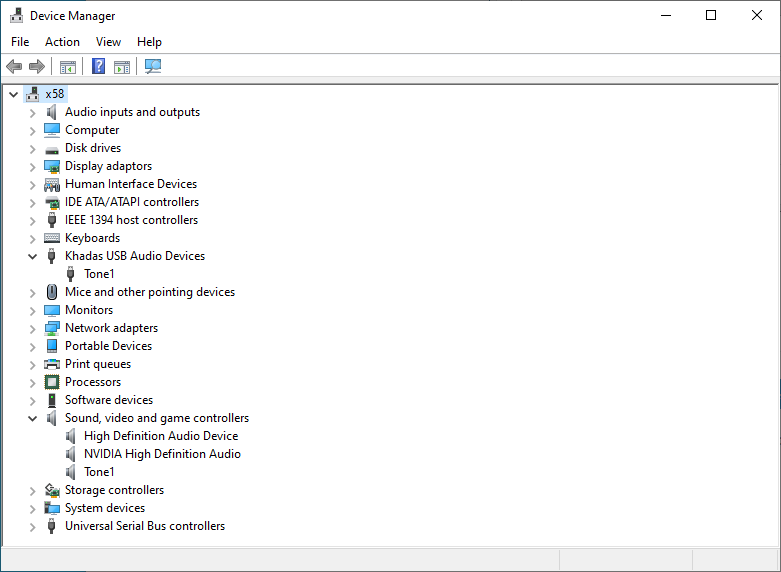Viewport: 781px width, 572px height.
Task: Select the IDE ATA/ATAPI controllers label
Action: (x=132, y=202)
